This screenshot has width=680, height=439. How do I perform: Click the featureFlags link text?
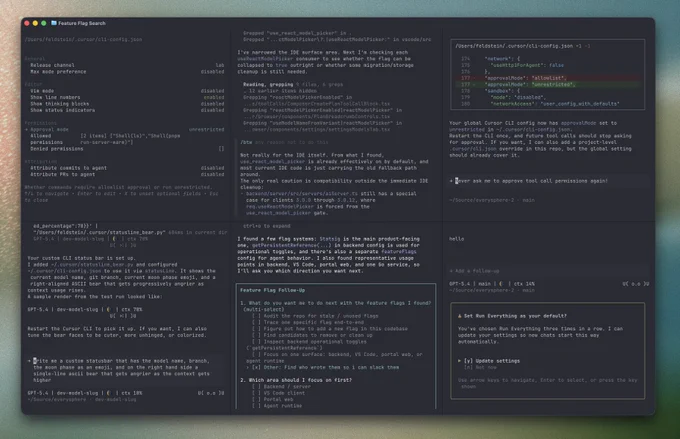point(400,252)
